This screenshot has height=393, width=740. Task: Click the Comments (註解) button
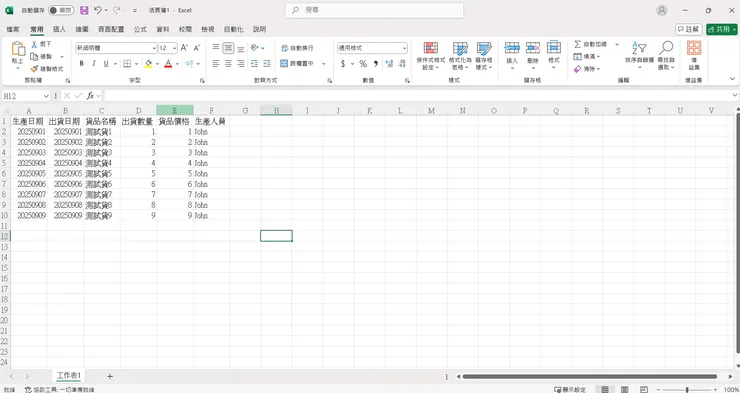pos(689,29)
